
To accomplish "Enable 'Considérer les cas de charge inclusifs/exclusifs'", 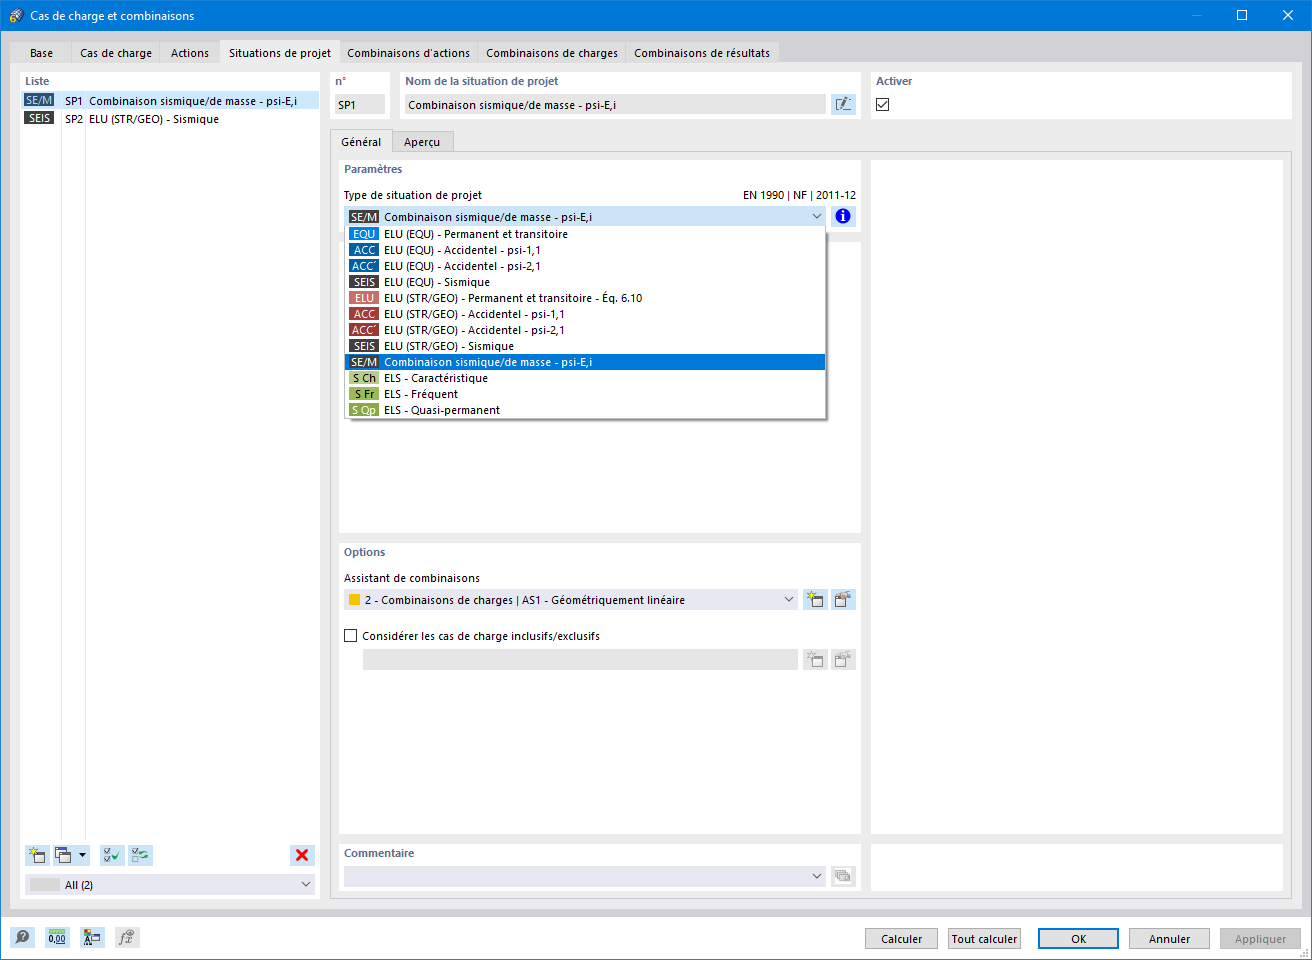I will pos(351,635).
